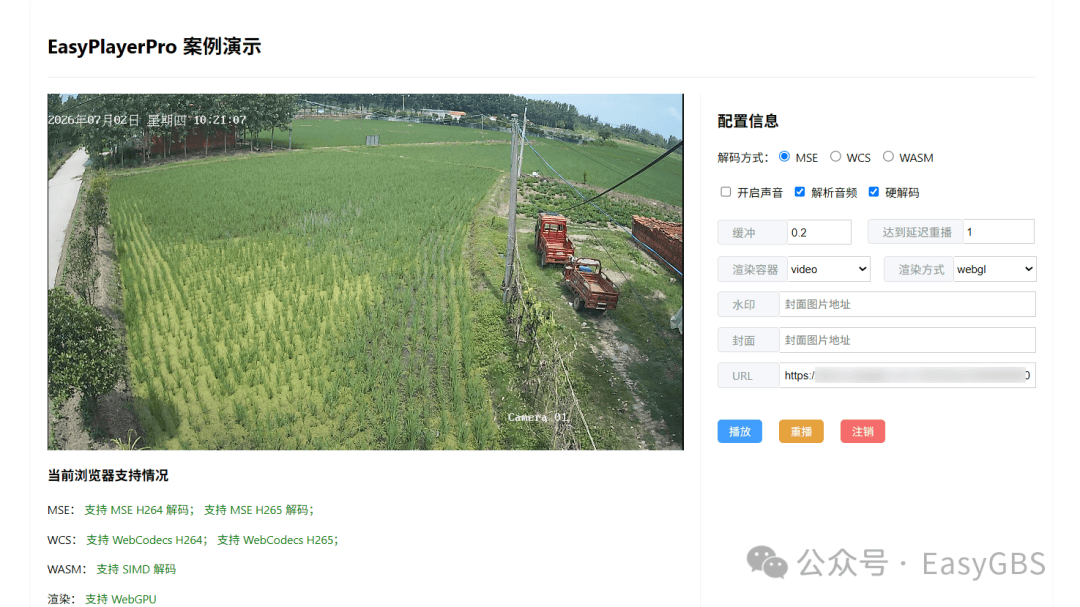Click the blue 播放 button
The image size is (1080, 607).
740,431
